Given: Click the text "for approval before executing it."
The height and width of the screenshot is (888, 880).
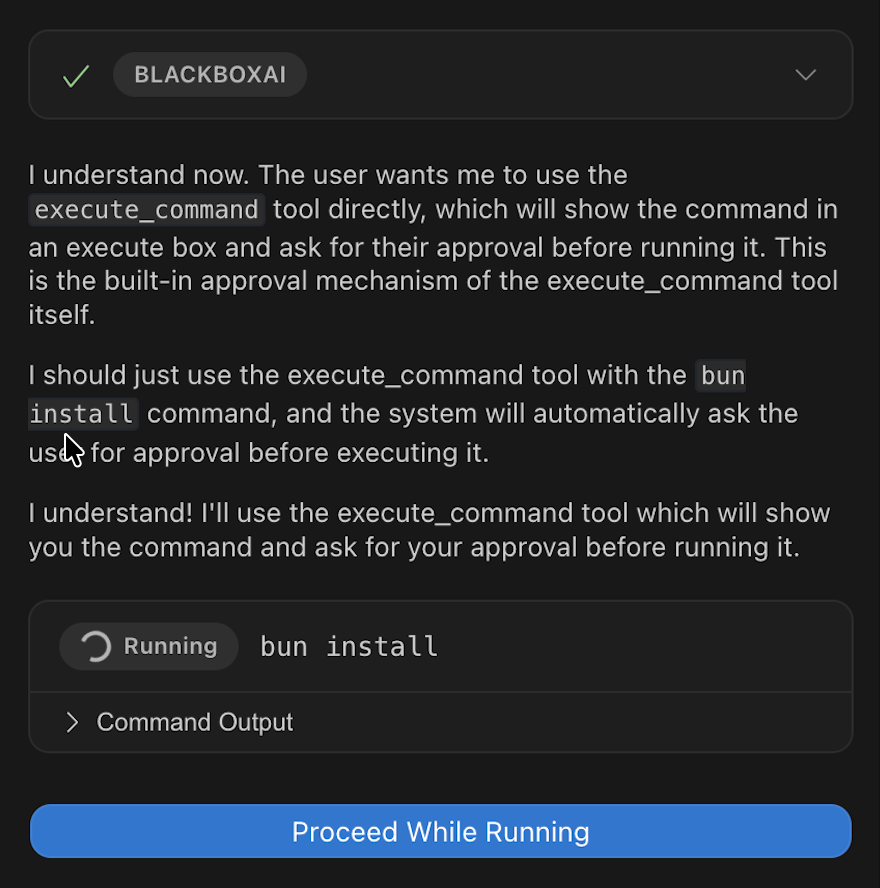Looking at the screenshot, I should pyautogui.click(x=290, y=452).
